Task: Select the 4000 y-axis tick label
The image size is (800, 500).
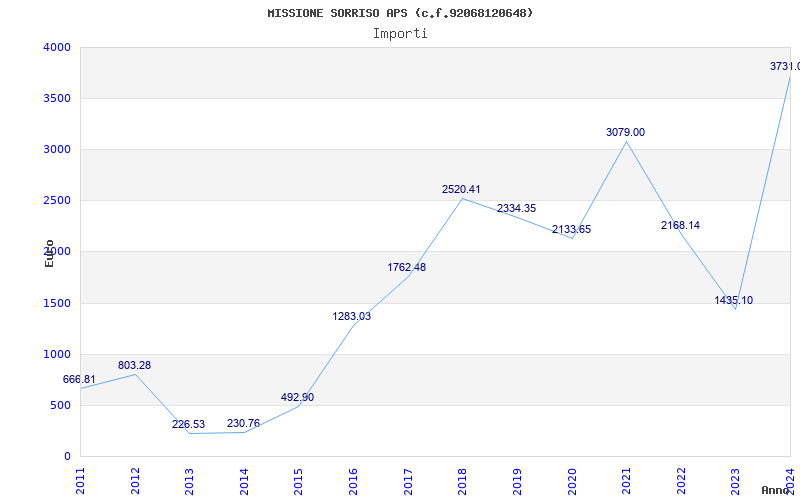Action: (57, 47)
